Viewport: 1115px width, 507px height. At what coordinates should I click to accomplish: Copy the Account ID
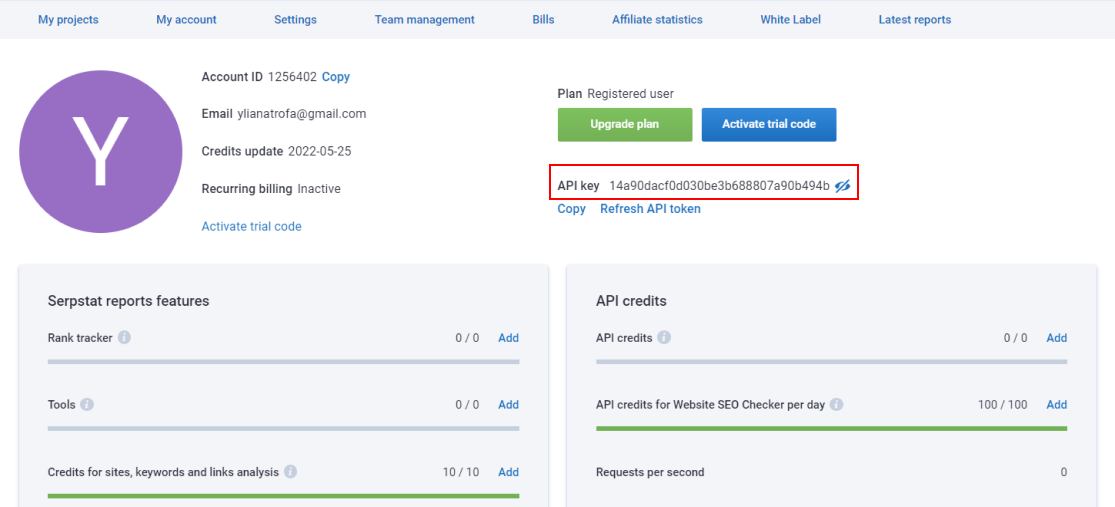click(x=336, y=77)
